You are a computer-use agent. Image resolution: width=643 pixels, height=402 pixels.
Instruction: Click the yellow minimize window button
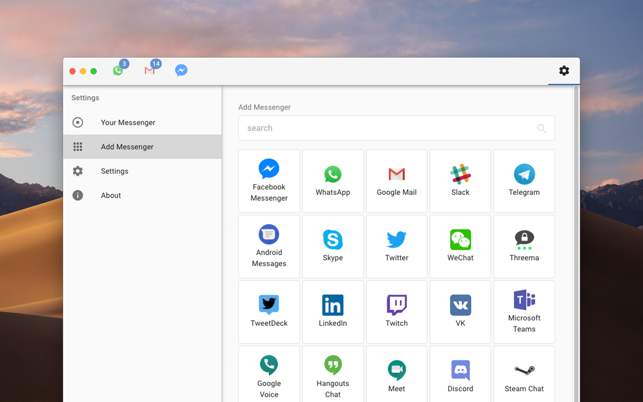[83, 71]
